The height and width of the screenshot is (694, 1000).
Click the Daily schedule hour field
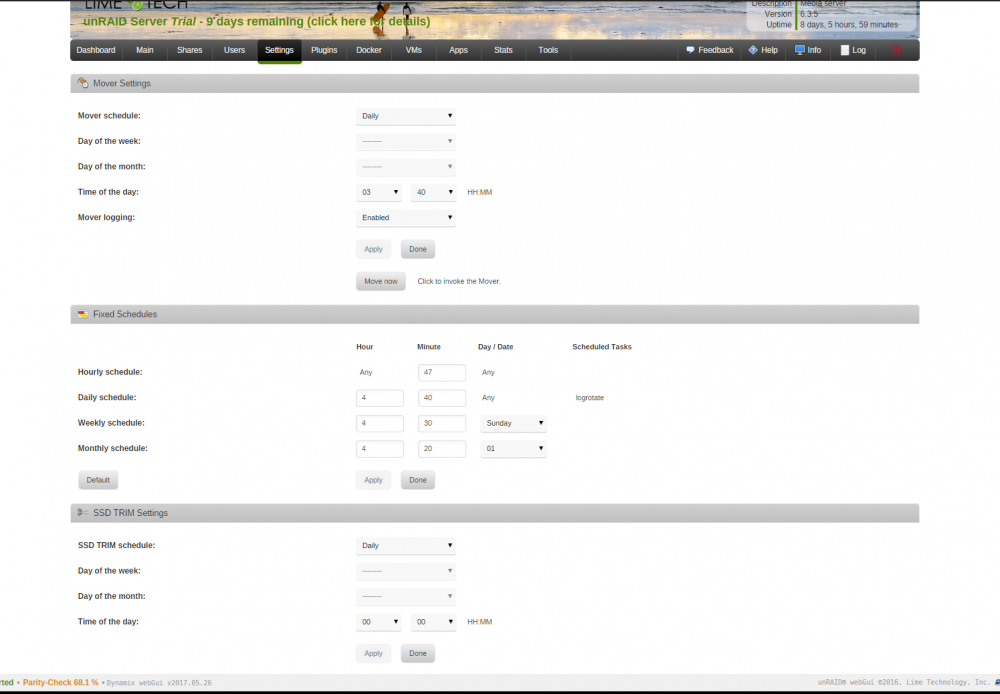(x=380, y=398)
